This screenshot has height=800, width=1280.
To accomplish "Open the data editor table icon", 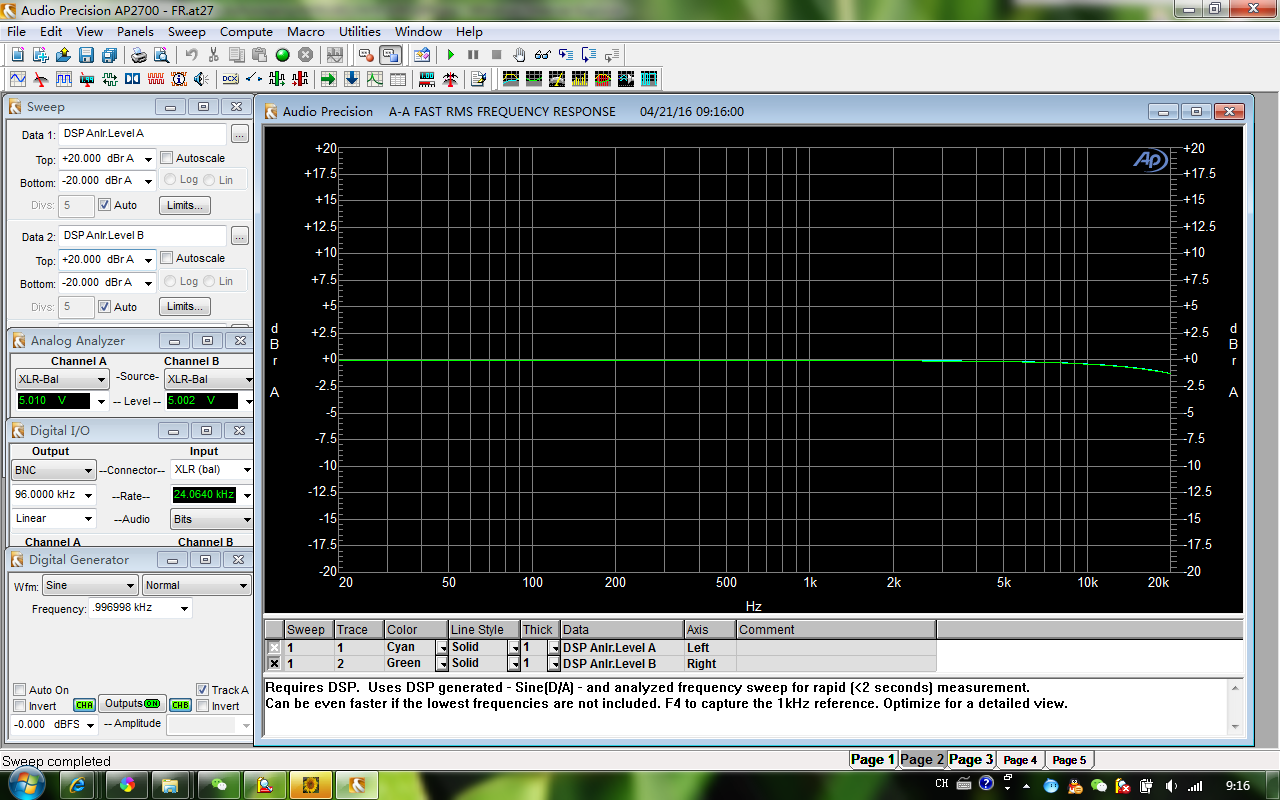I will (397, 79).
